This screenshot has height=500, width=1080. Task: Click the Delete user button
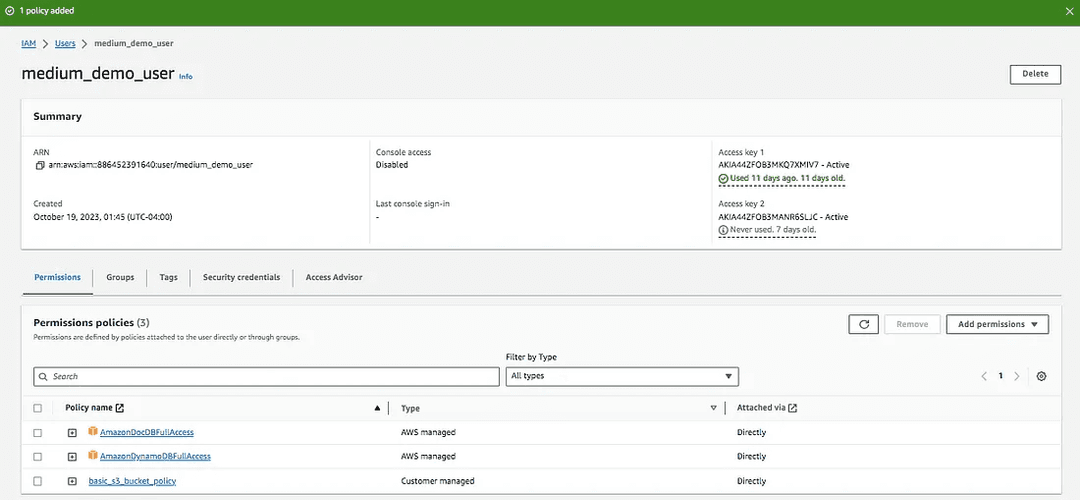point(1035,74)
